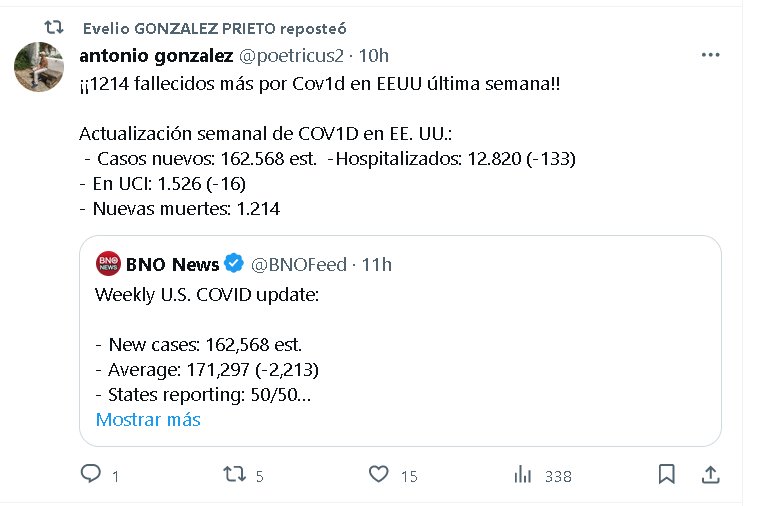Viewport: 762px width, 506px height.
Task: Open Evelio GONZALEZ PRIETO reposteó link
Action: 215,27
